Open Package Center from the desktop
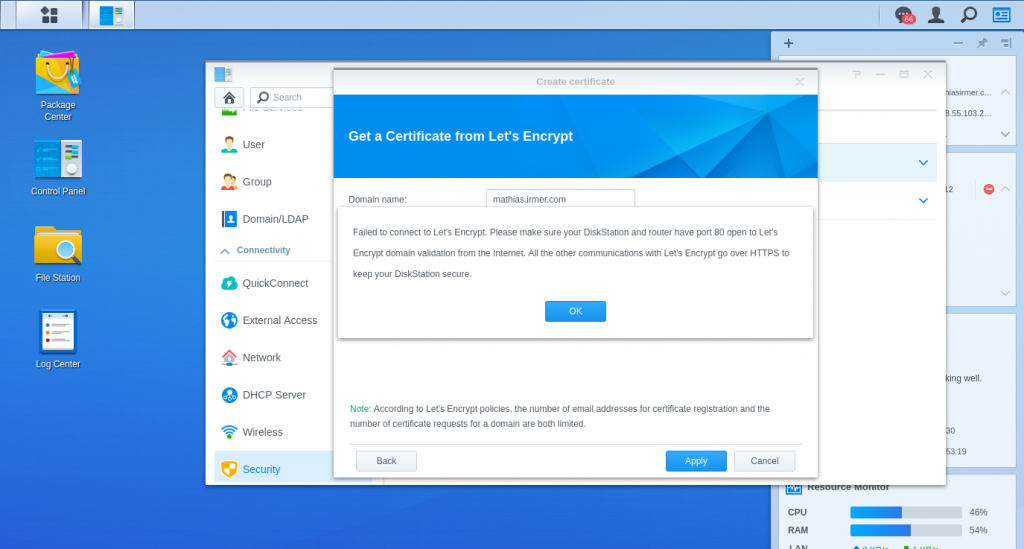 pyautogui.click(x=58, y=85)
